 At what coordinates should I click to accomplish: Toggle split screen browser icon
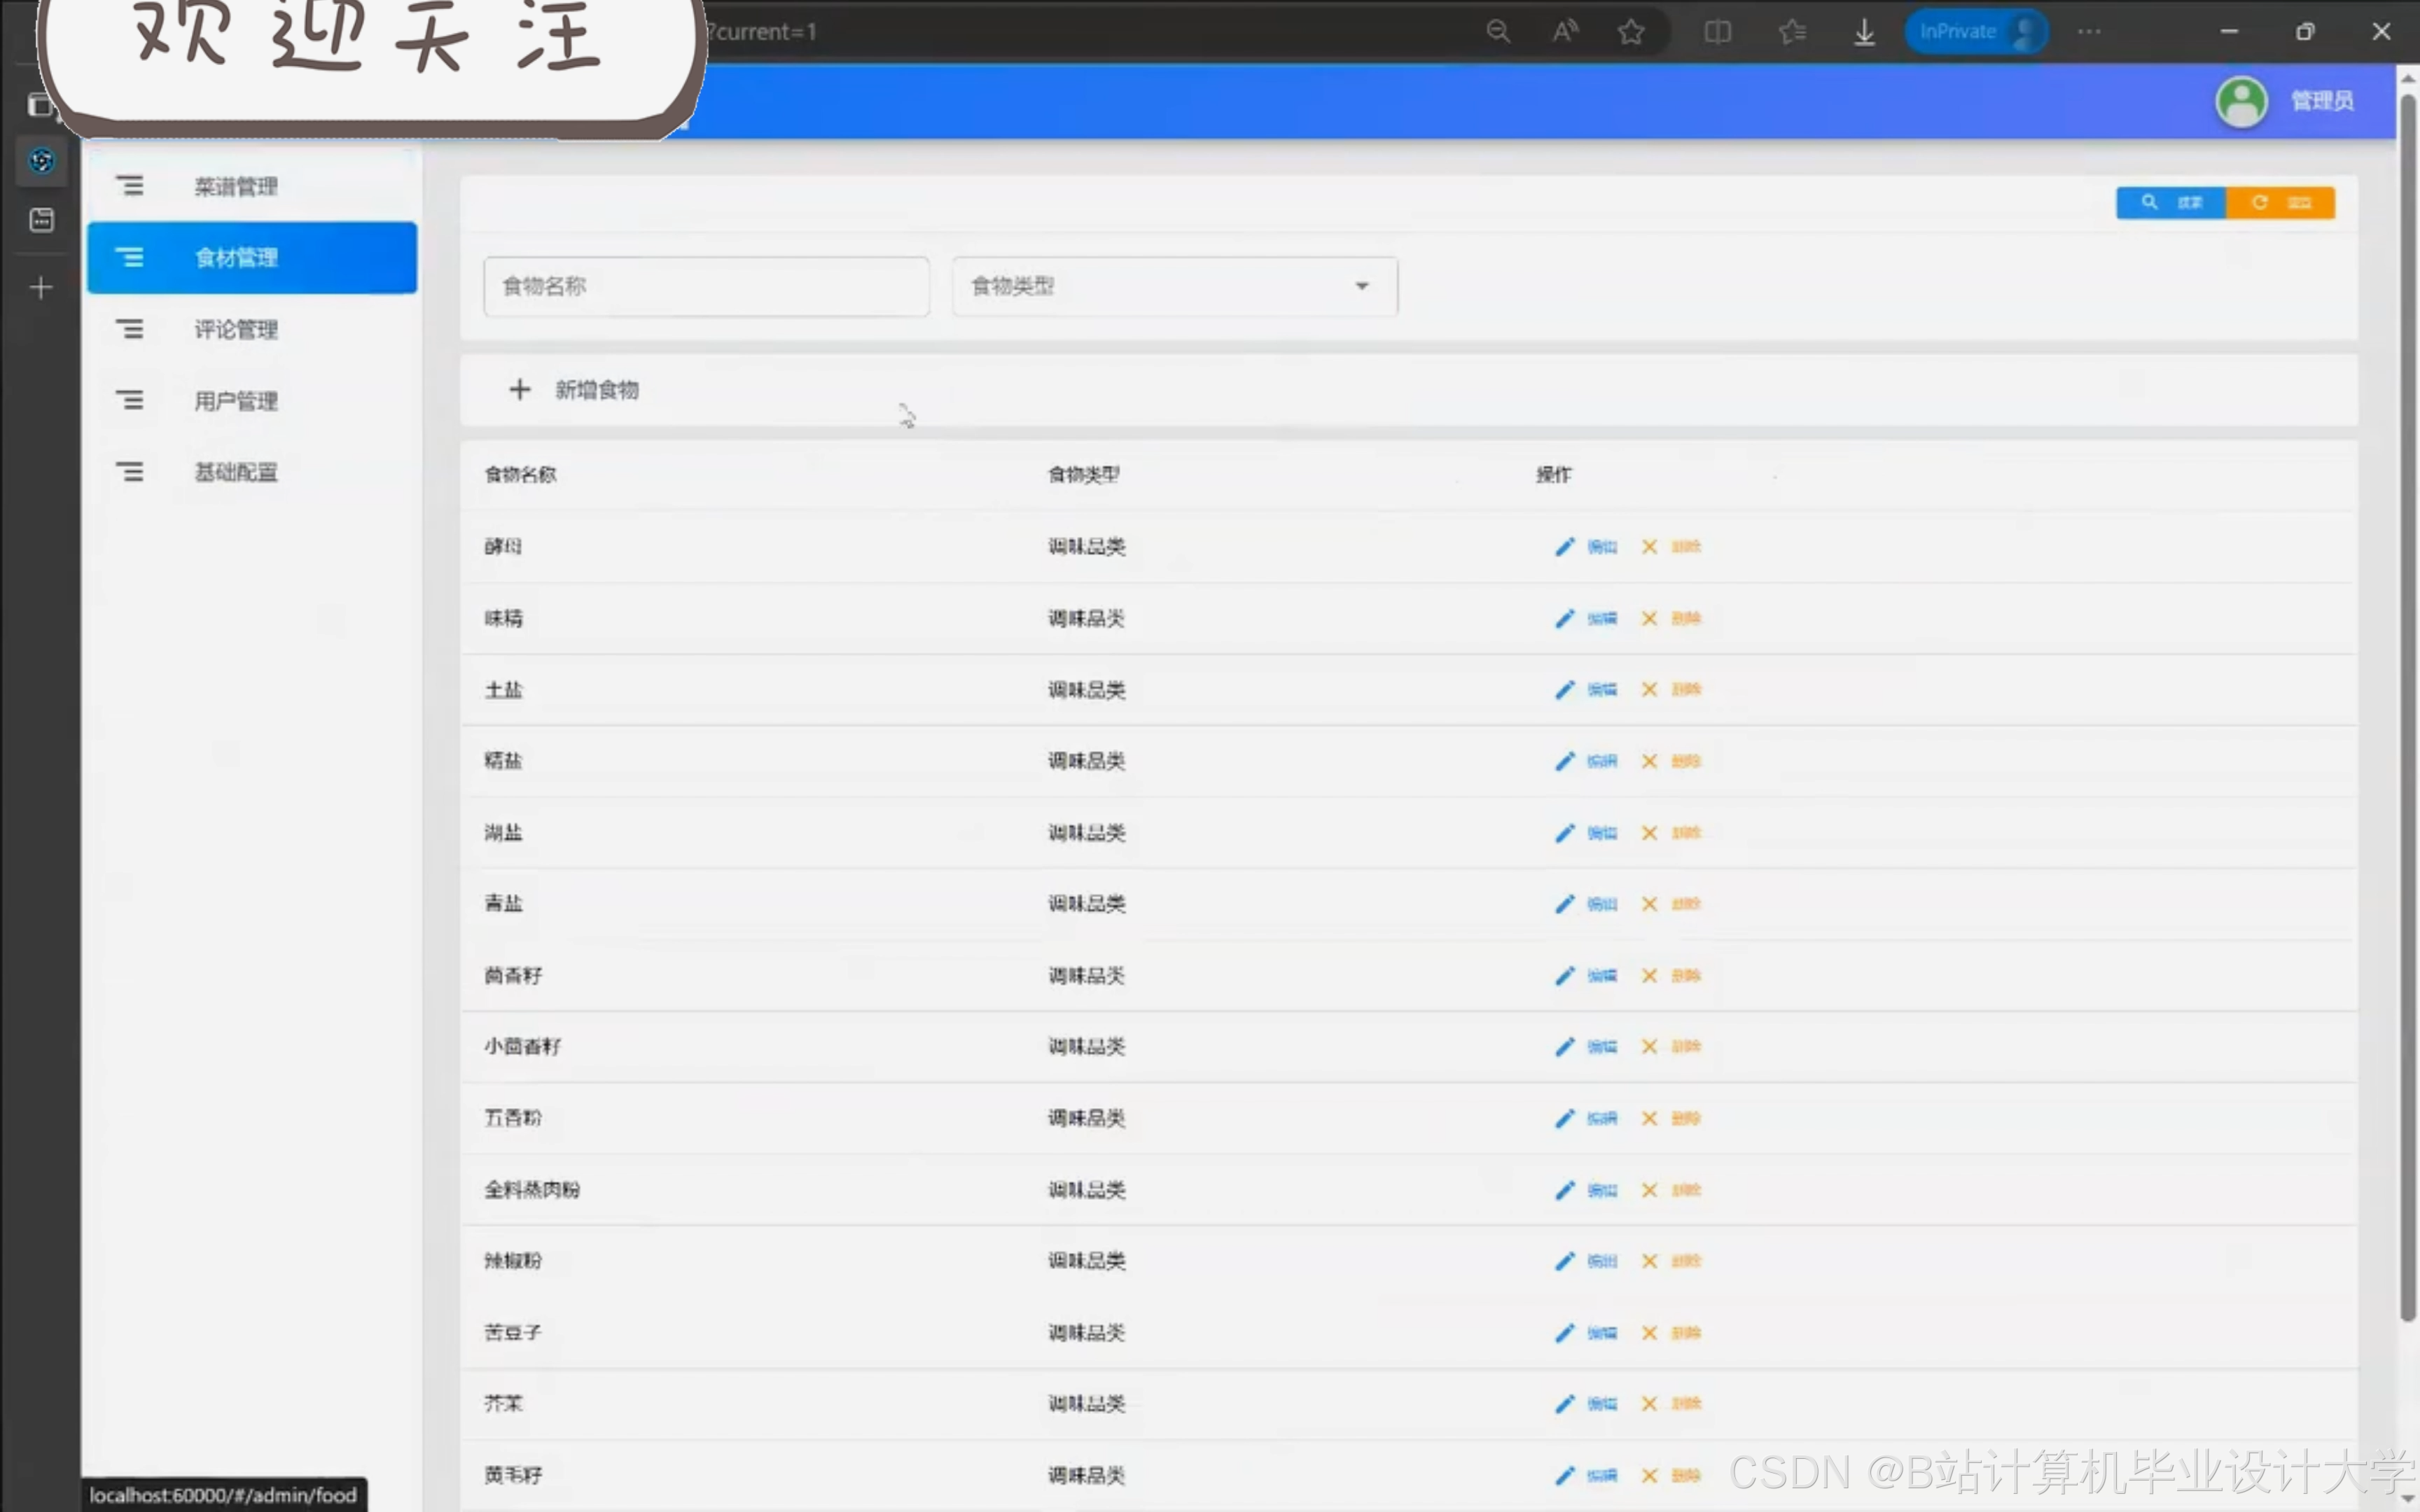click(x=1717, y=32)
